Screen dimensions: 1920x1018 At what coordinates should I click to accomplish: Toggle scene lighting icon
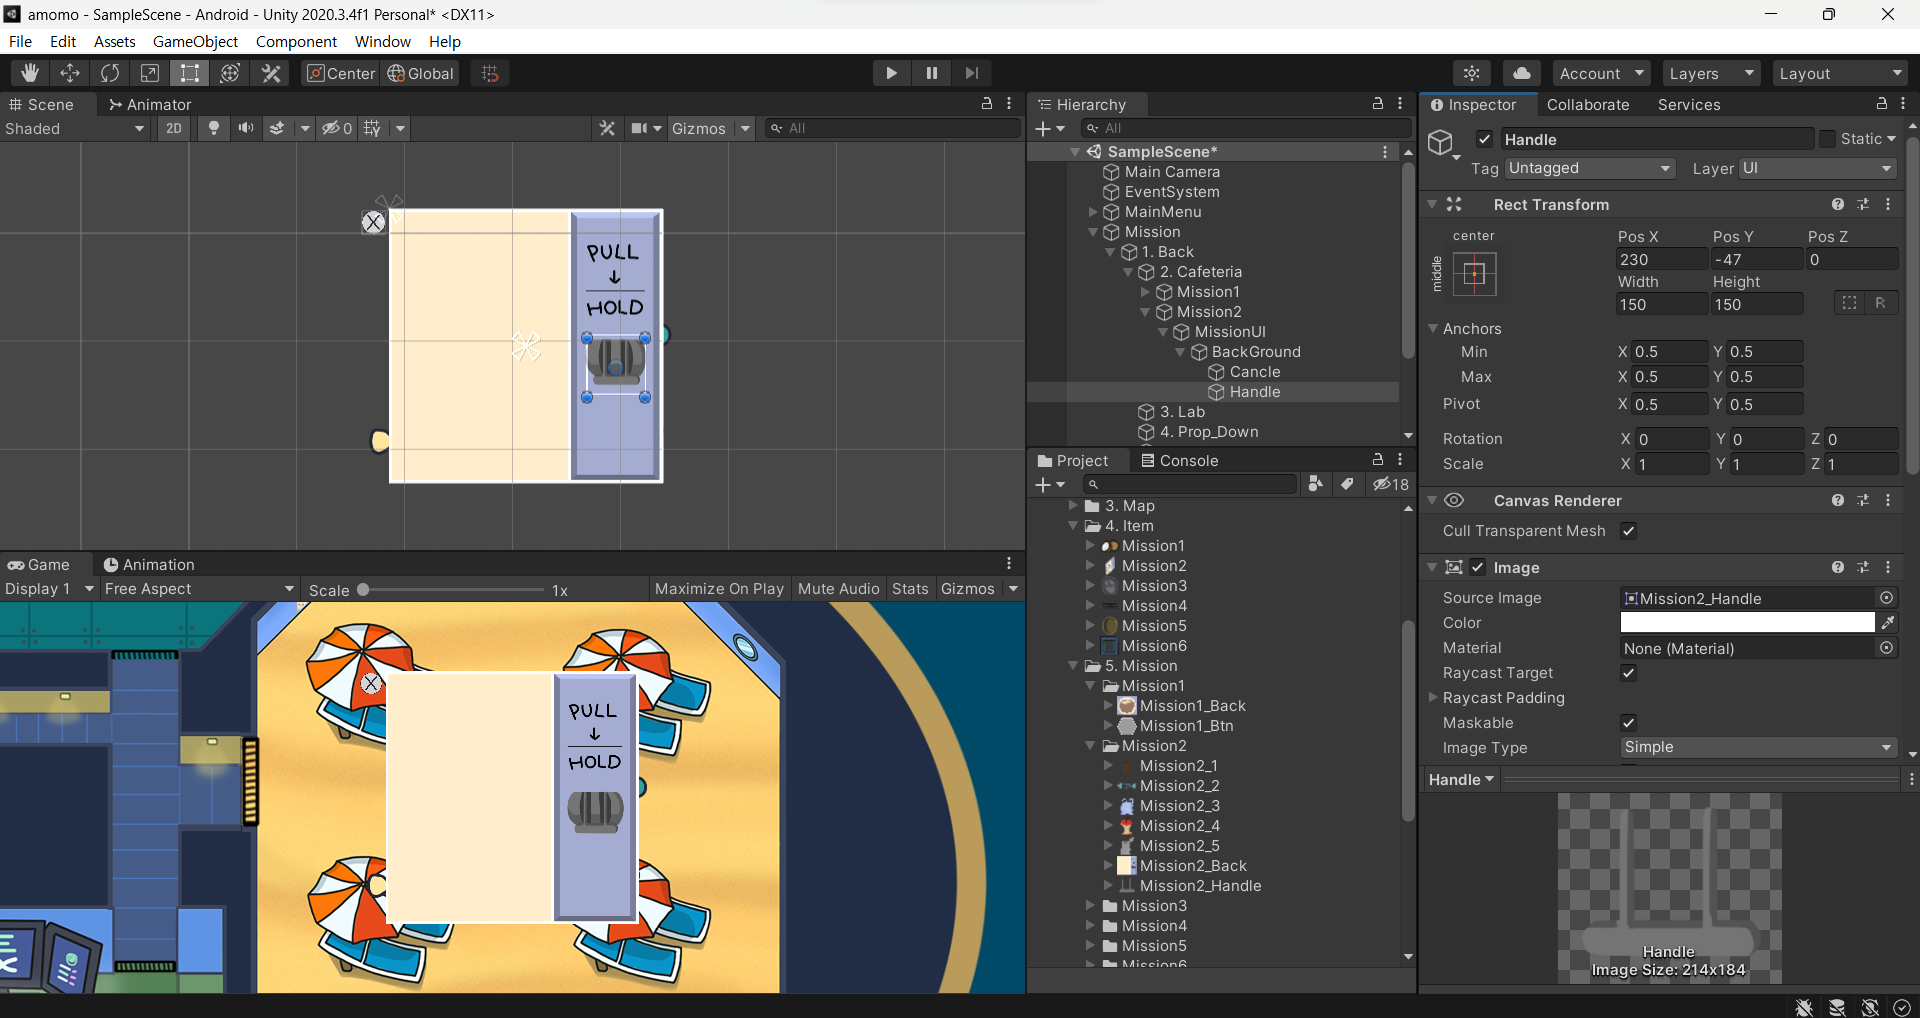click(213, 128)
